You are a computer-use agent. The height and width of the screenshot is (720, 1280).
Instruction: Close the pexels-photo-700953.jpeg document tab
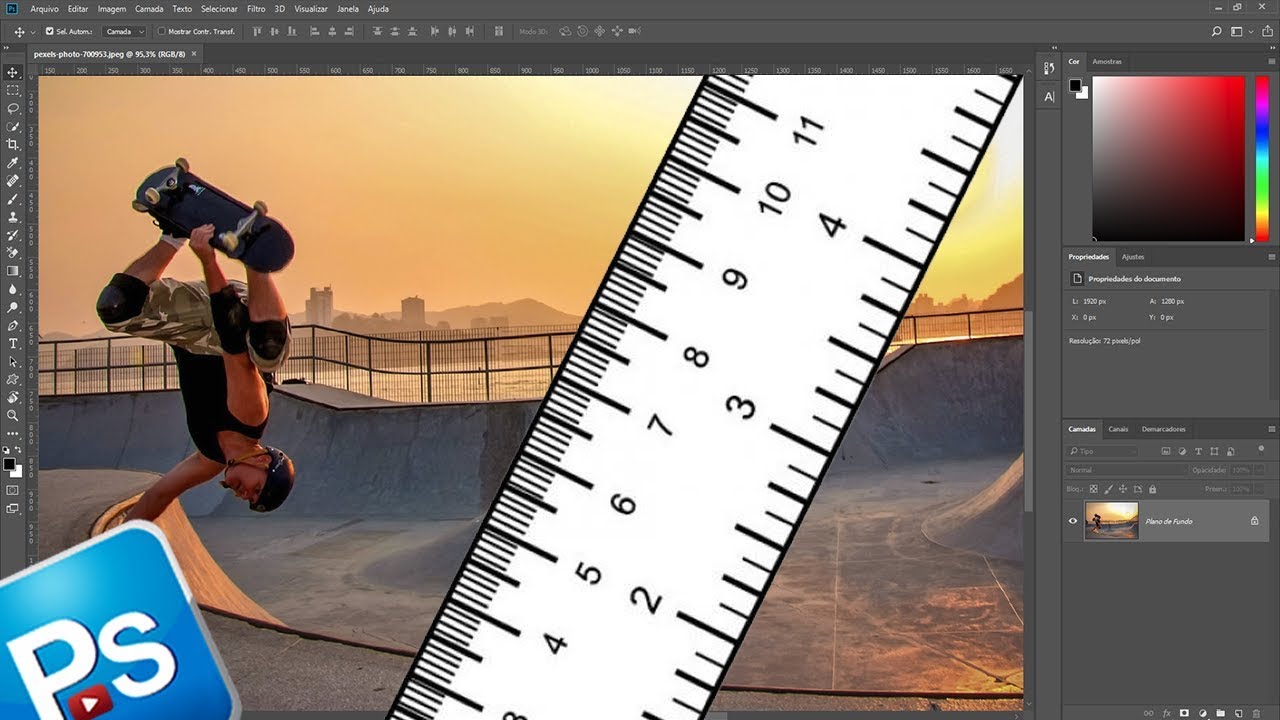click(194, 53)
